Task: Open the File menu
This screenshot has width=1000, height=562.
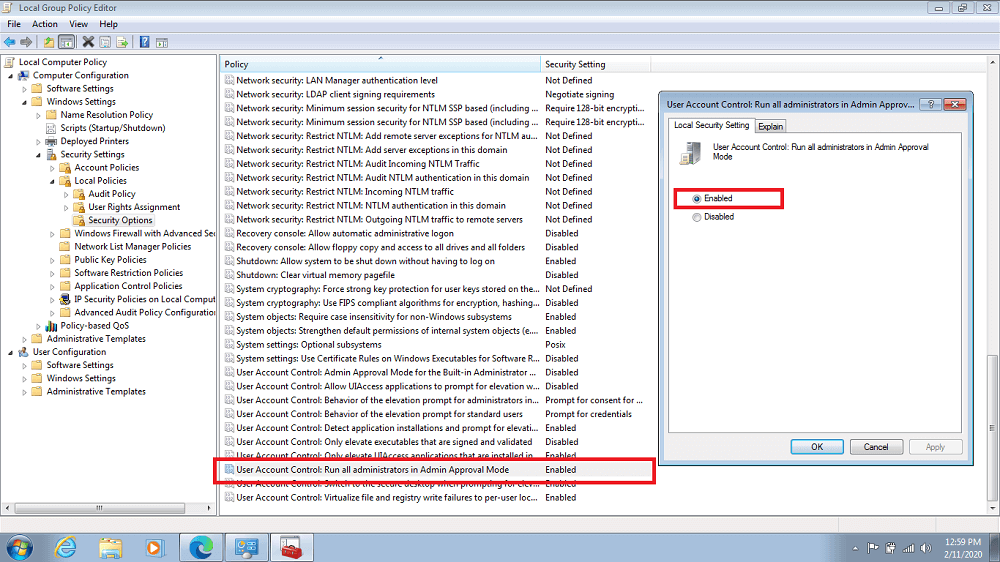Action: click(x=14, y=24)
